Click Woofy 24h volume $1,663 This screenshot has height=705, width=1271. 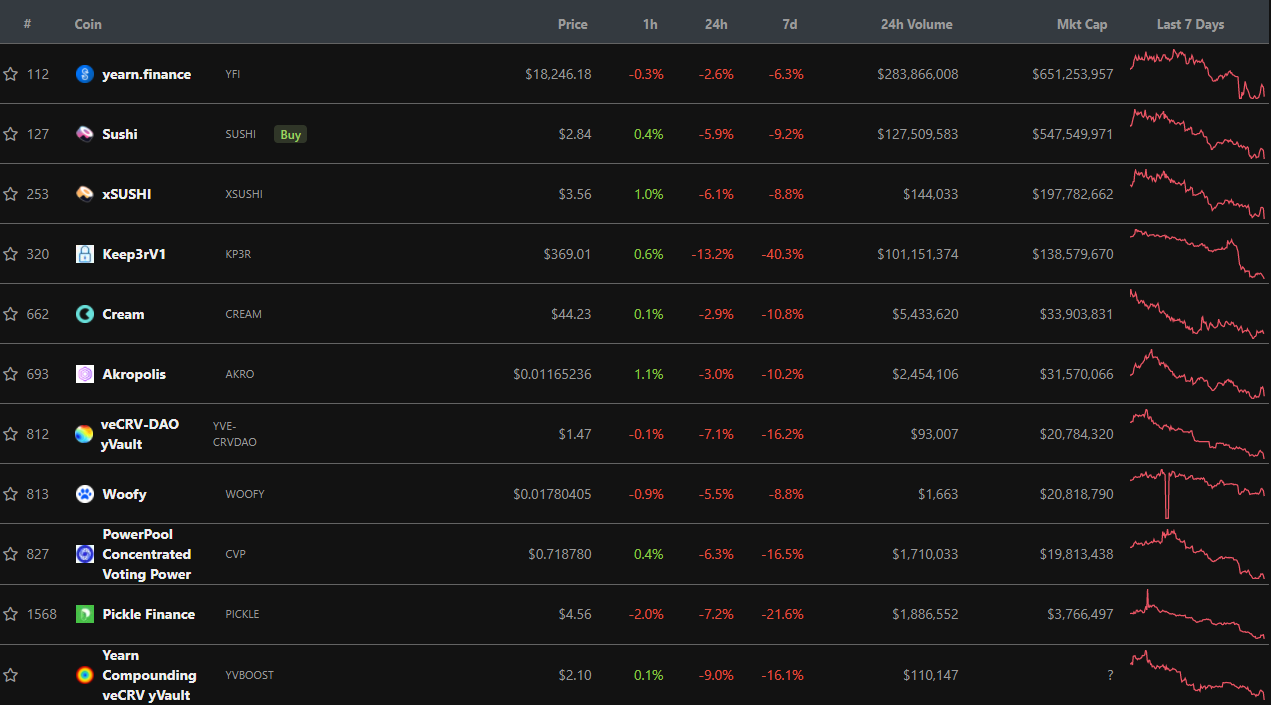(x=937, y=494)
